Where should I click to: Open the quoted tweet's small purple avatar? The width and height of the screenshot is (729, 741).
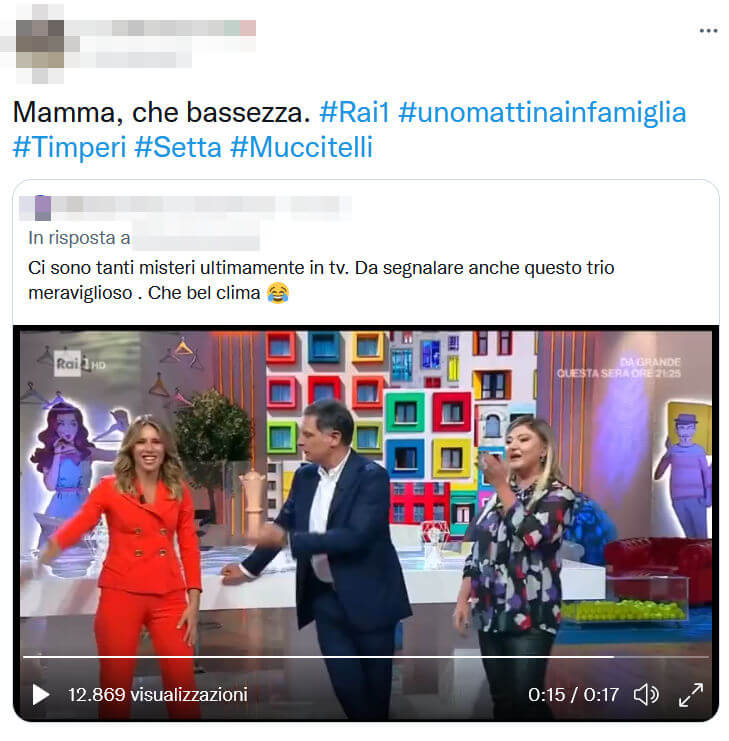[x=43, y=208]
